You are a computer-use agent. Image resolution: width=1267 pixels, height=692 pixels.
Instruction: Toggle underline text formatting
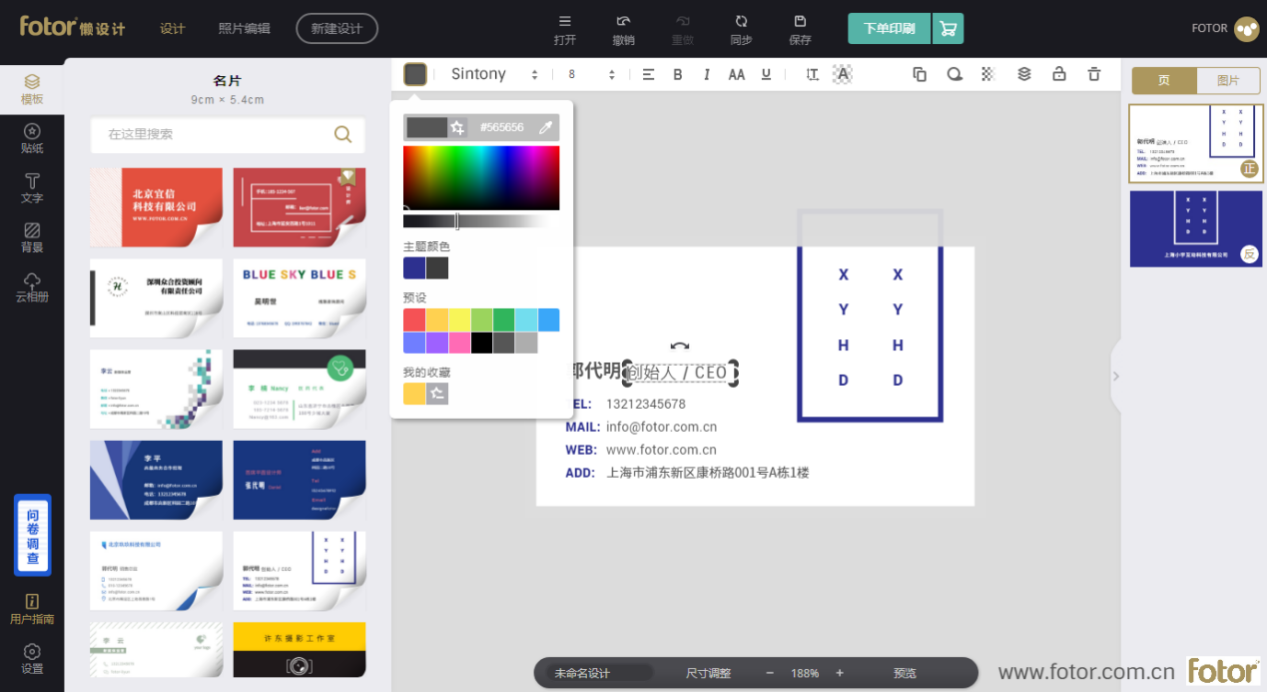(766, 74)
